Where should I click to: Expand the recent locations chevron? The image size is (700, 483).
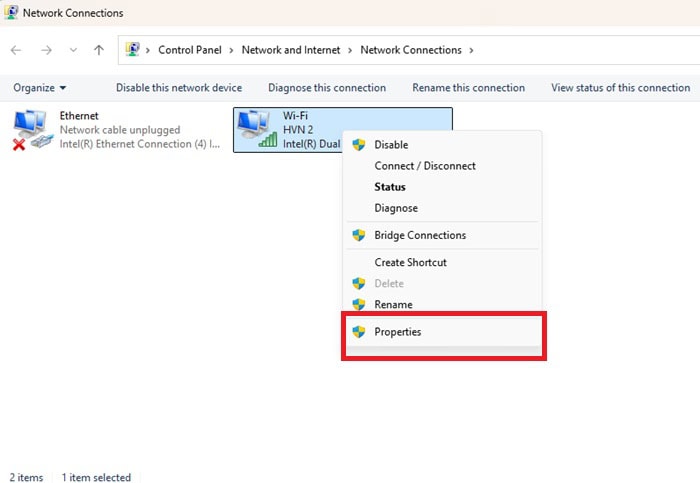point(72,50)
